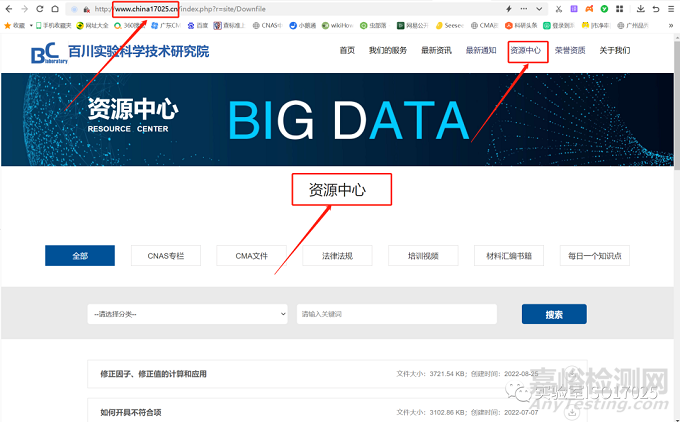The image size is (680, 422).
Task: Open 最新通知 navigation item
Action: [481, 50]
